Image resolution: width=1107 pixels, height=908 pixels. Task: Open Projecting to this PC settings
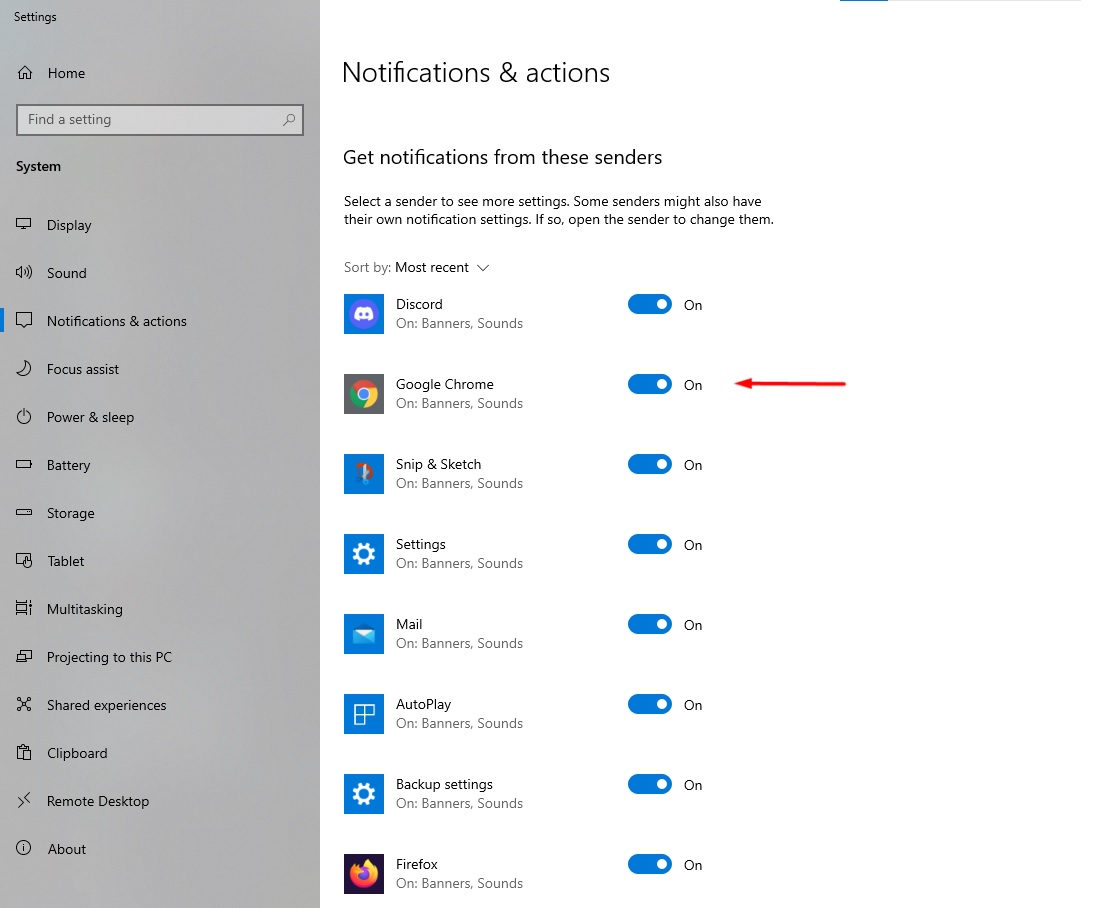click(109, 657)
